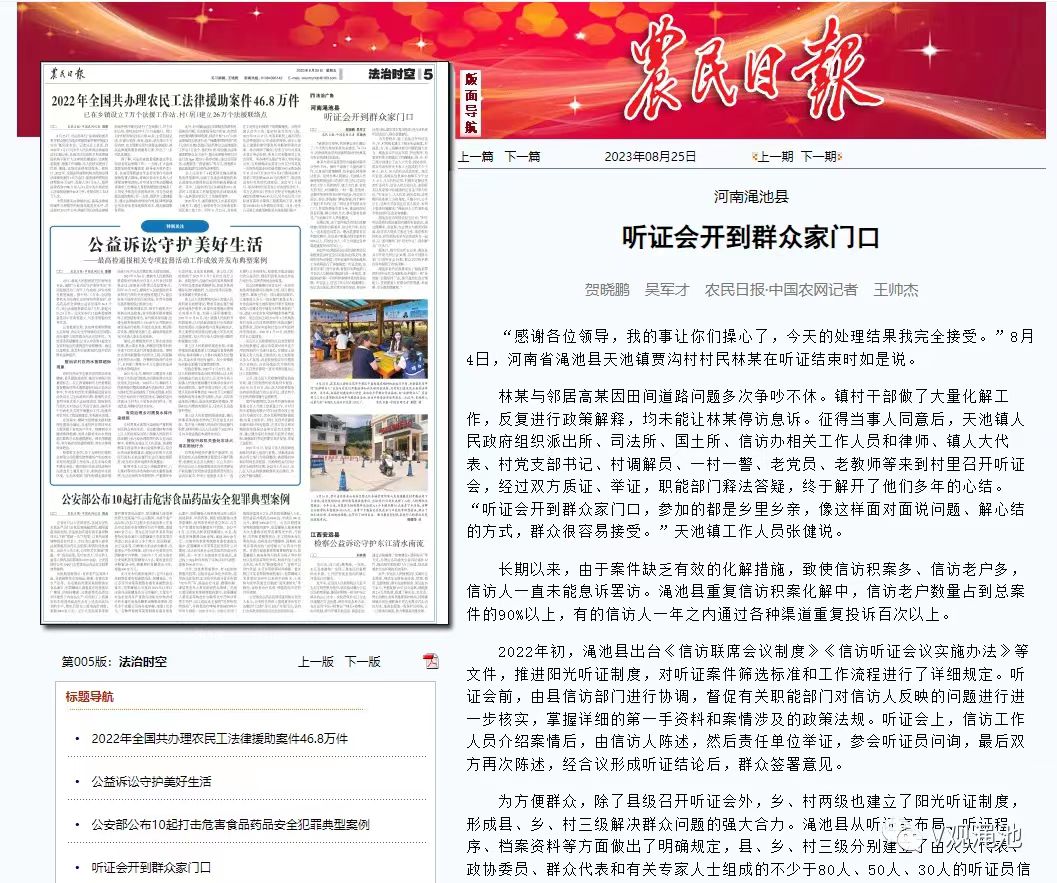Click the 标题导航 section heading

click(90, 697)
